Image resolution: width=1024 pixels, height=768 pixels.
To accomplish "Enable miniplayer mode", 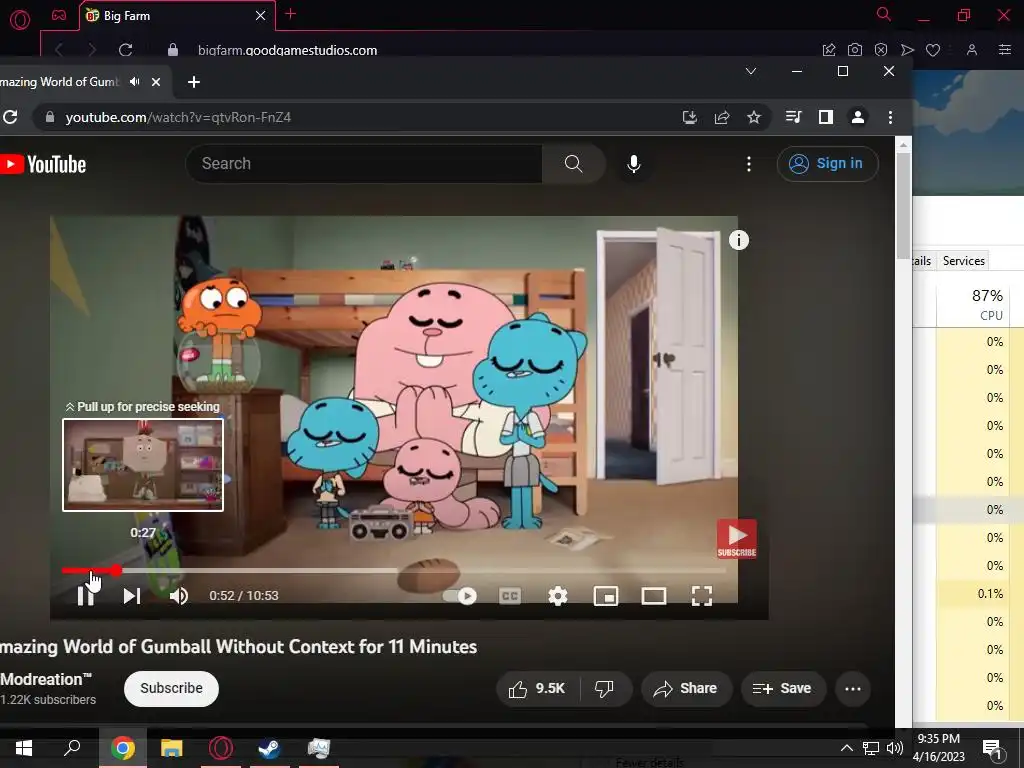I will click(605, 596).
